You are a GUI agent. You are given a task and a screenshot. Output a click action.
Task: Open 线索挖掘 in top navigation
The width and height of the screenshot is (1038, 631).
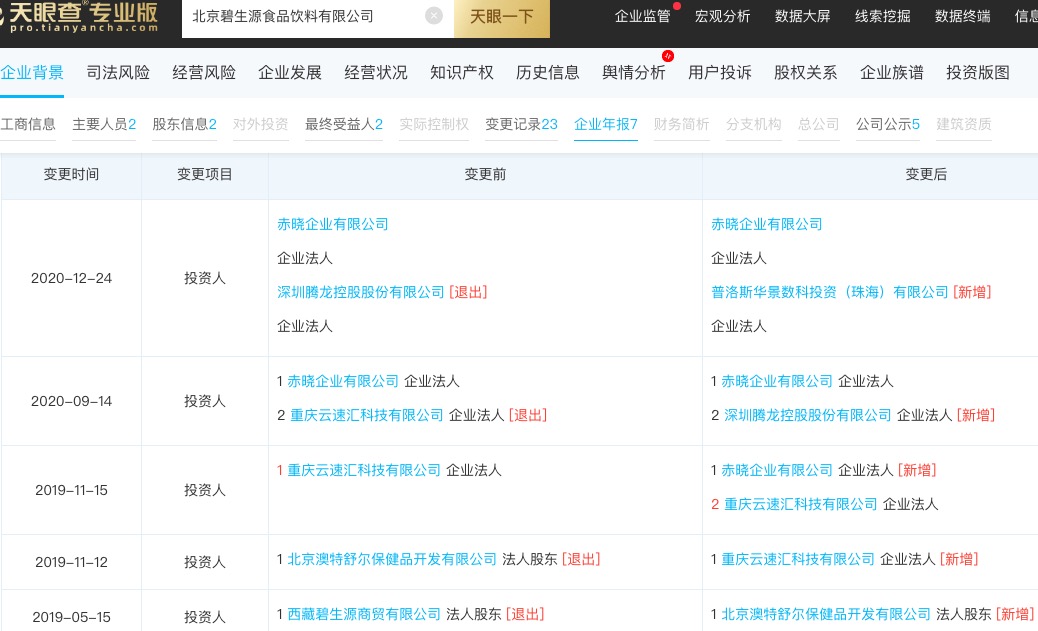click(x=882, y=17)
